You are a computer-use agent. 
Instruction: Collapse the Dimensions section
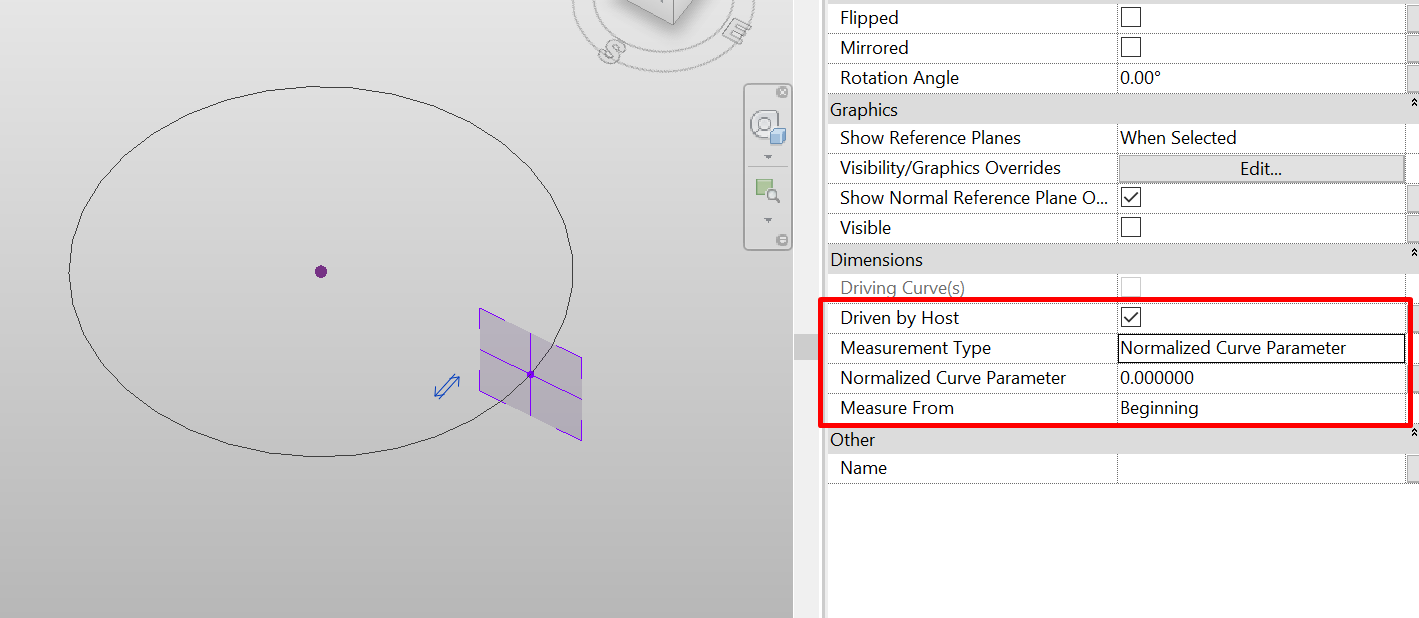coord(1413,253)
